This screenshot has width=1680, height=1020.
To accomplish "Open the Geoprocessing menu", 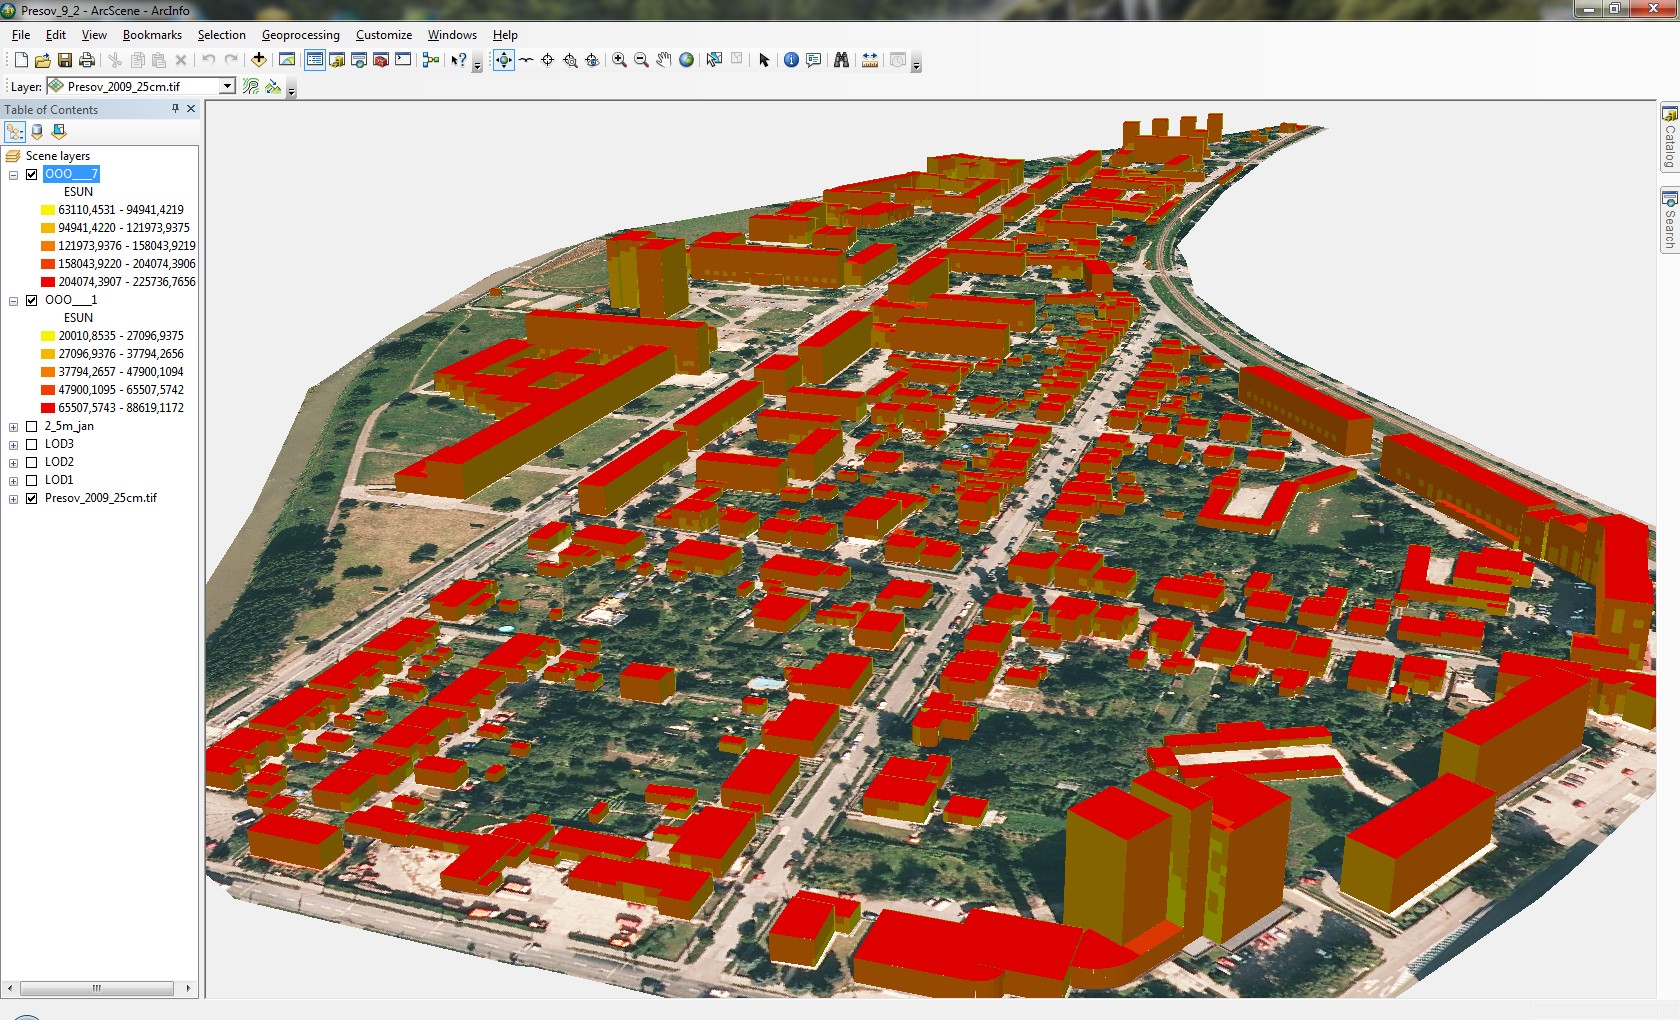I will click(301, 35).
